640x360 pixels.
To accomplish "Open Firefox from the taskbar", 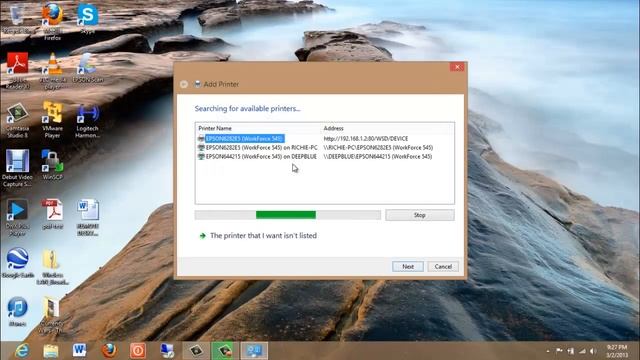I will (x=109, y=351).
